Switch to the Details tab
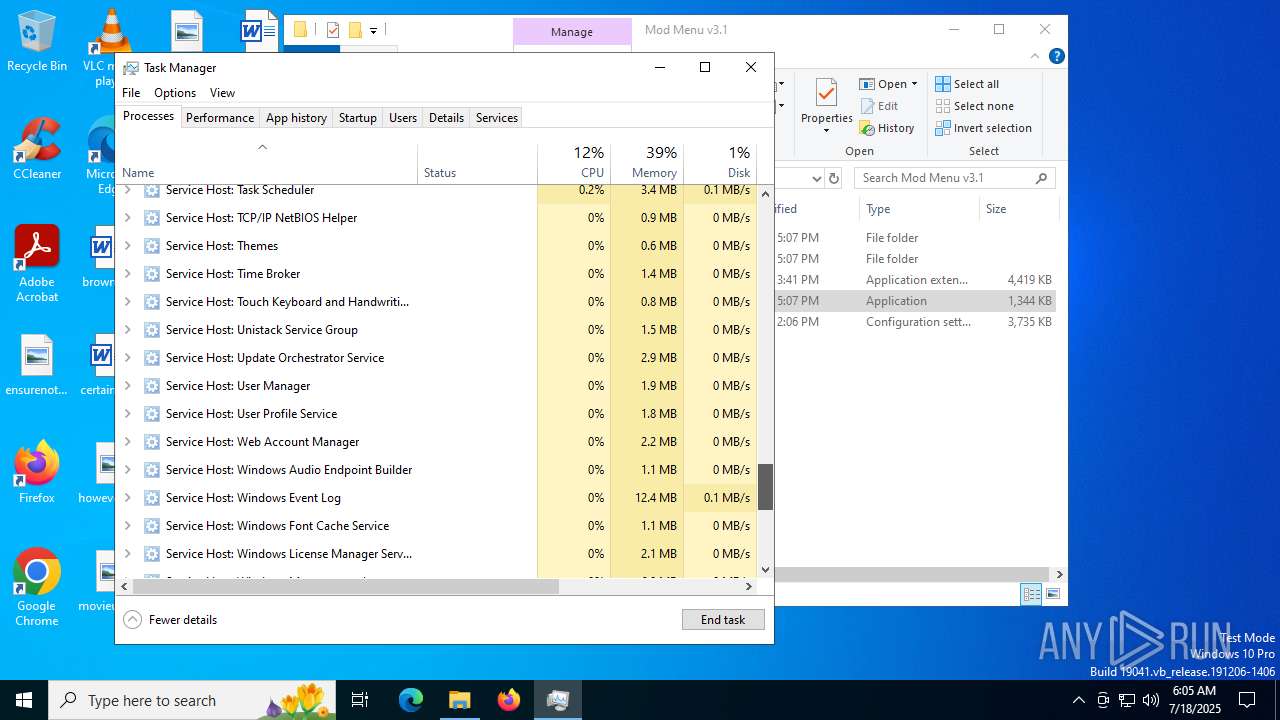1280x720 pixels. click(x=446, y=118)
